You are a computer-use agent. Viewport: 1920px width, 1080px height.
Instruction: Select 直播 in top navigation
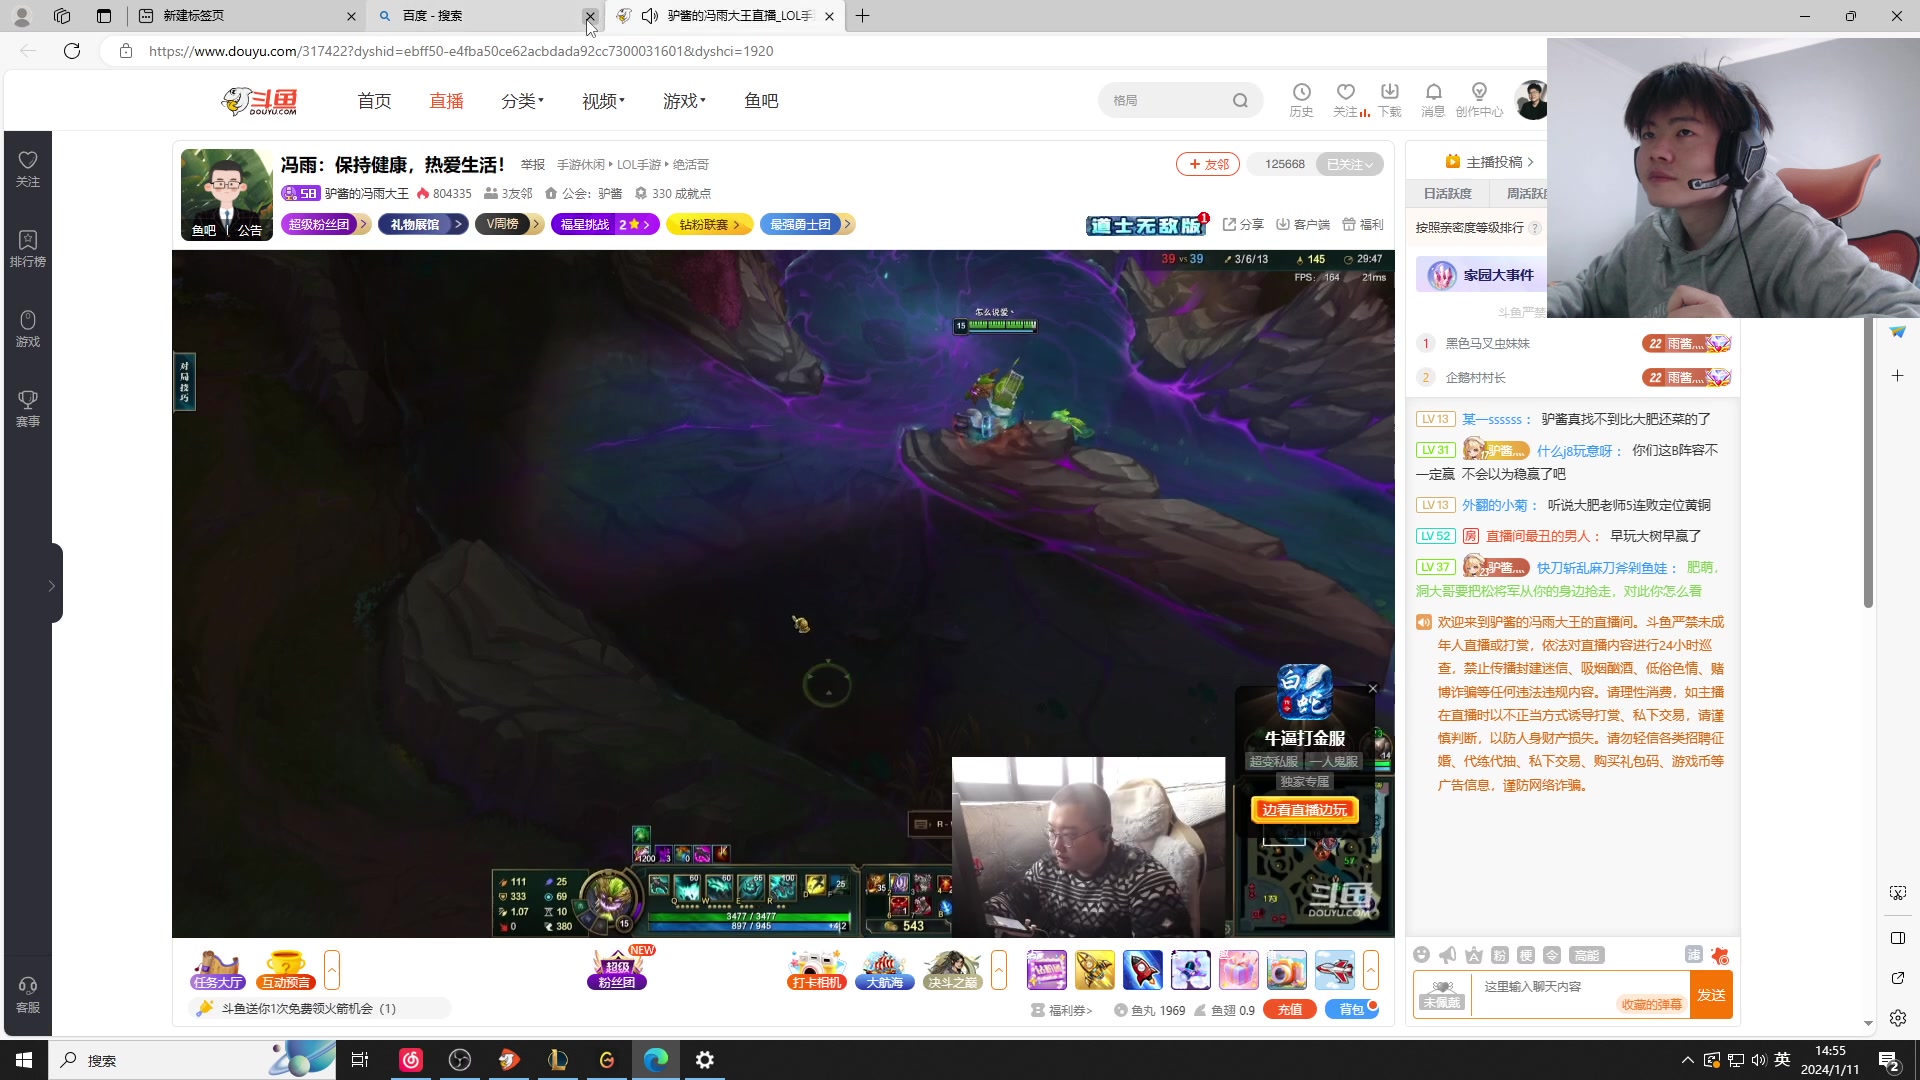click(x=446, y=101)
